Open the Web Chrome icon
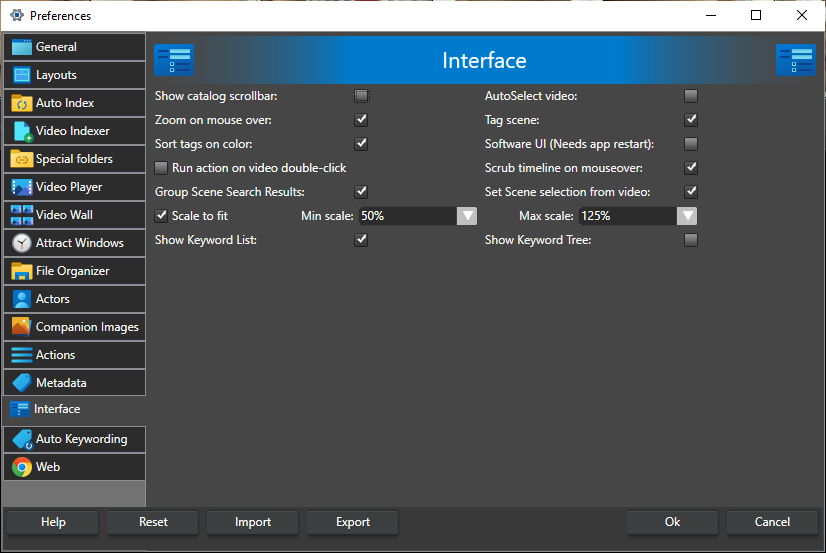The width and height of the screenshot is (826, 553). [21, 467]
